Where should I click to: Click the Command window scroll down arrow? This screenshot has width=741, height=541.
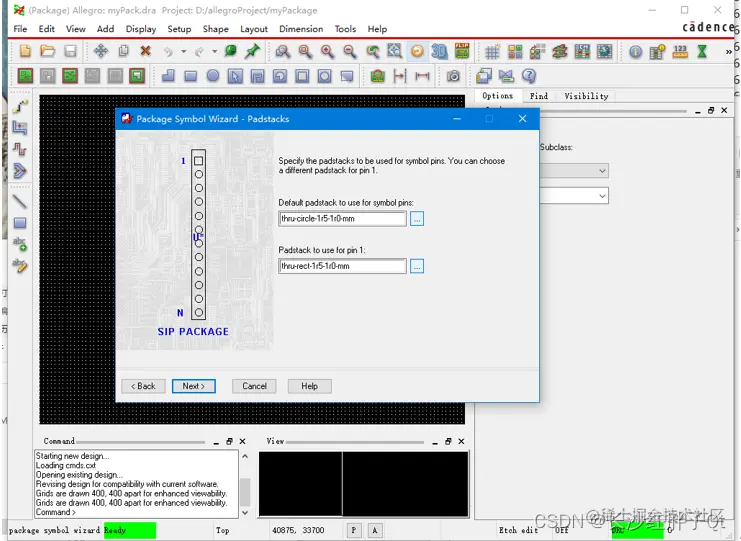(x=245, y=512)
